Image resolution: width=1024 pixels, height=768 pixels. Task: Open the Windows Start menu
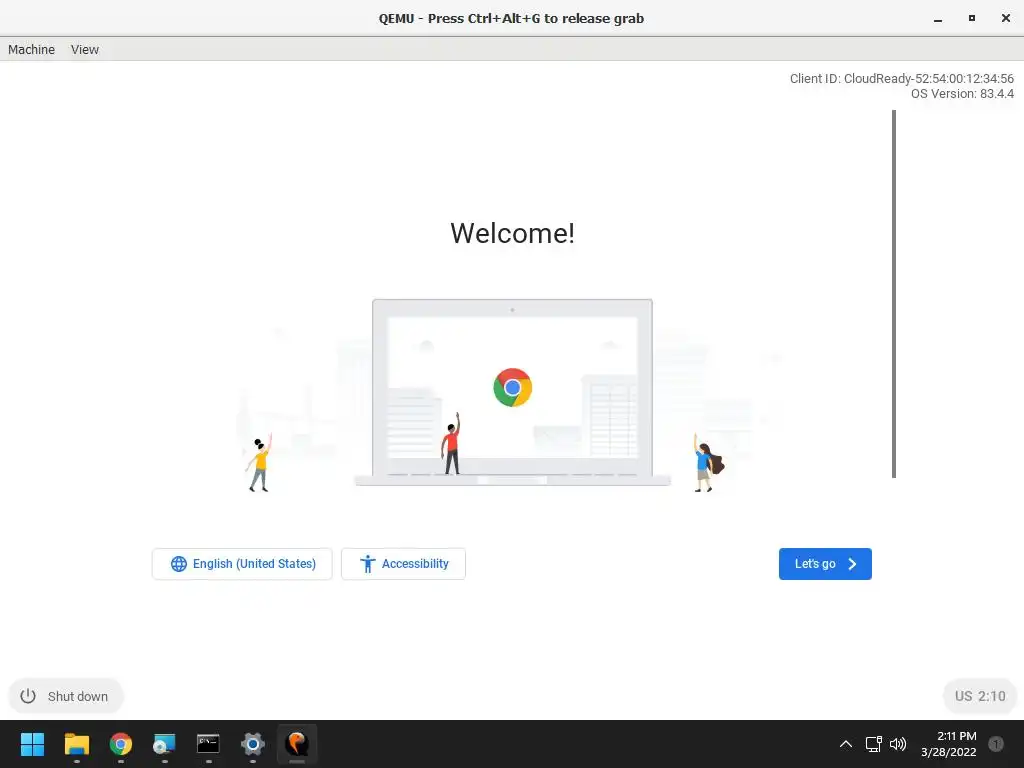(x=32, y=744)
